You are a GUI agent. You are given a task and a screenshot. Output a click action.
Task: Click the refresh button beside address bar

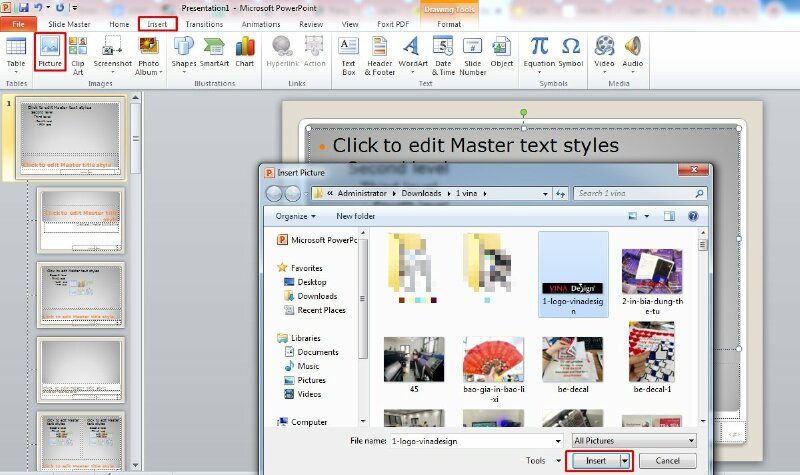pos(561,193)
